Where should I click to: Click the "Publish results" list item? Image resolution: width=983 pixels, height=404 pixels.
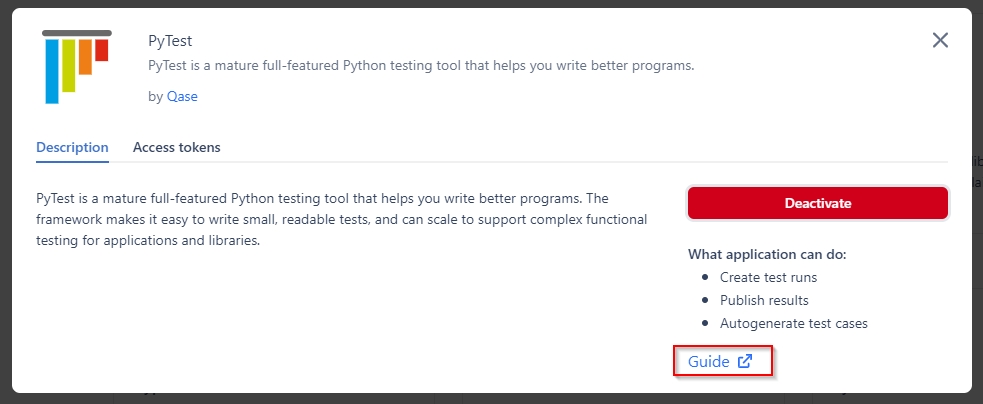coord(764,300)
